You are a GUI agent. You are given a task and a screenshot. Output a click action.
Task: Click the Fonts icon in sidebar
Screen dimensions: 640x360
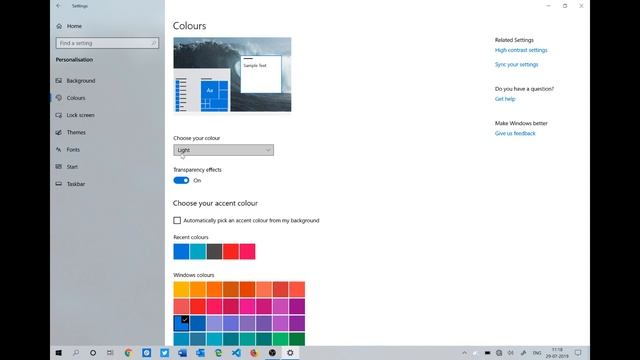click(59, 150)
